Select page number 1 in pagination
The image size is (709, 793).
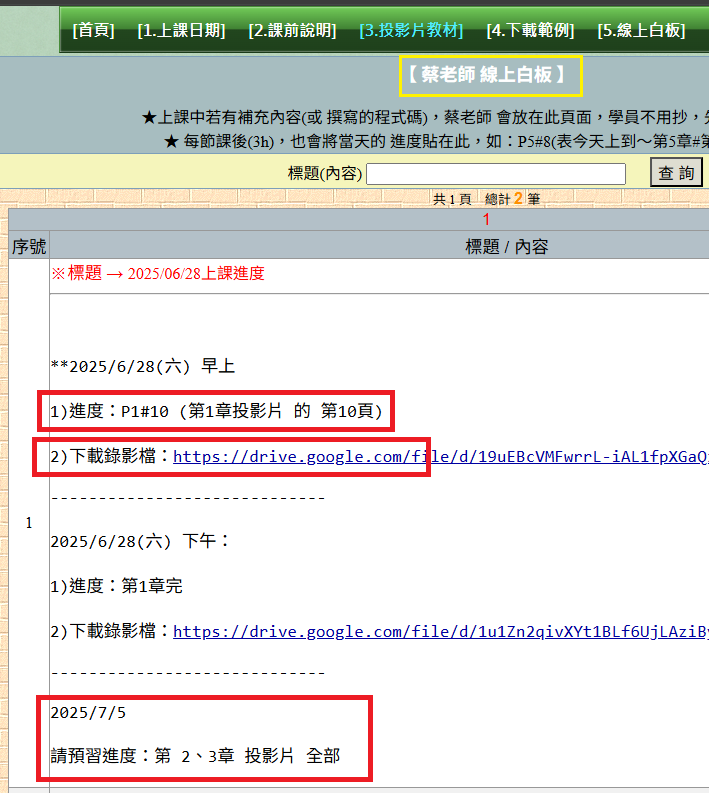click(x=486, y=219)
